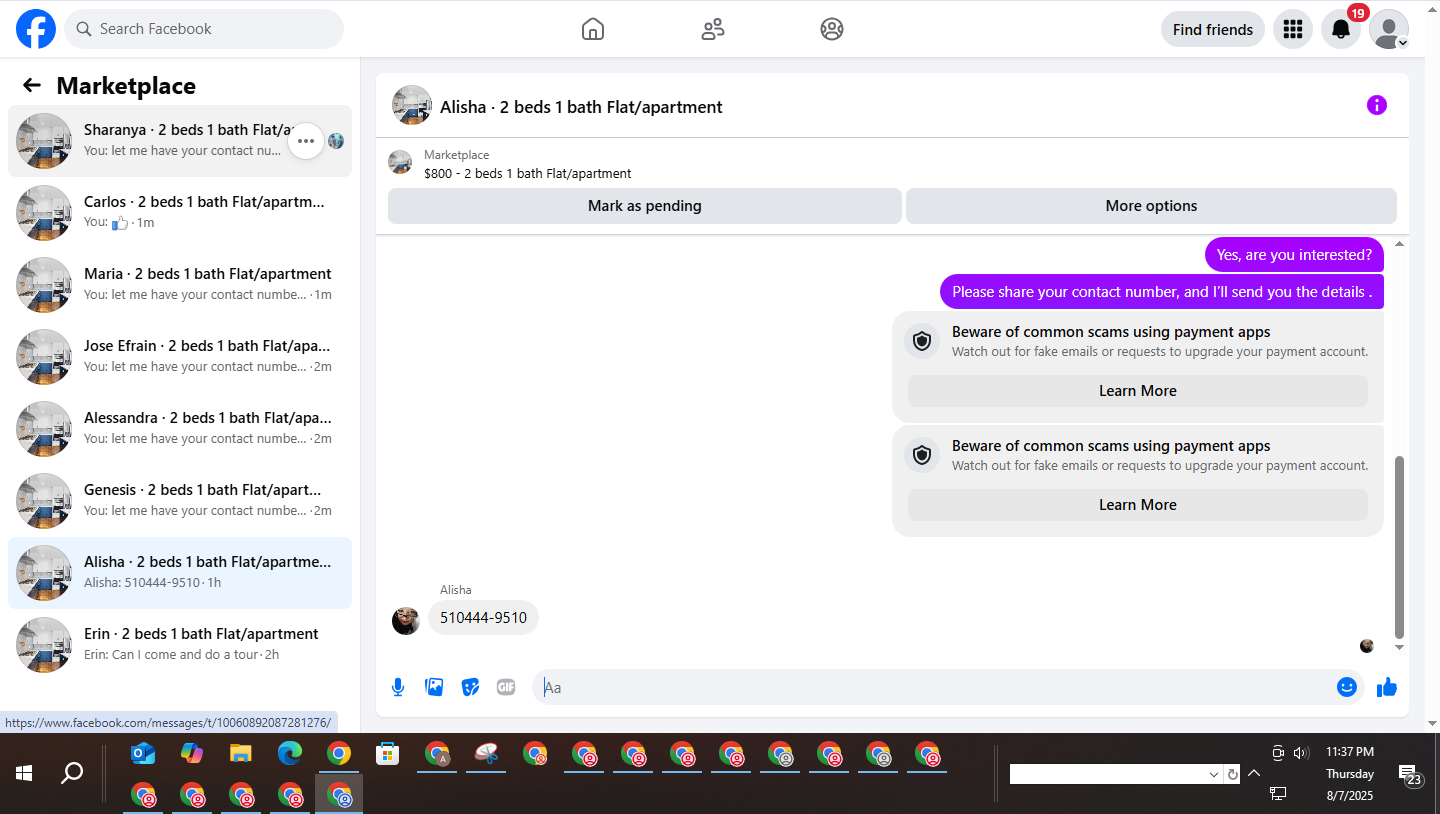
Task: Click the second Learn More button
Action: coord(1138,505)
